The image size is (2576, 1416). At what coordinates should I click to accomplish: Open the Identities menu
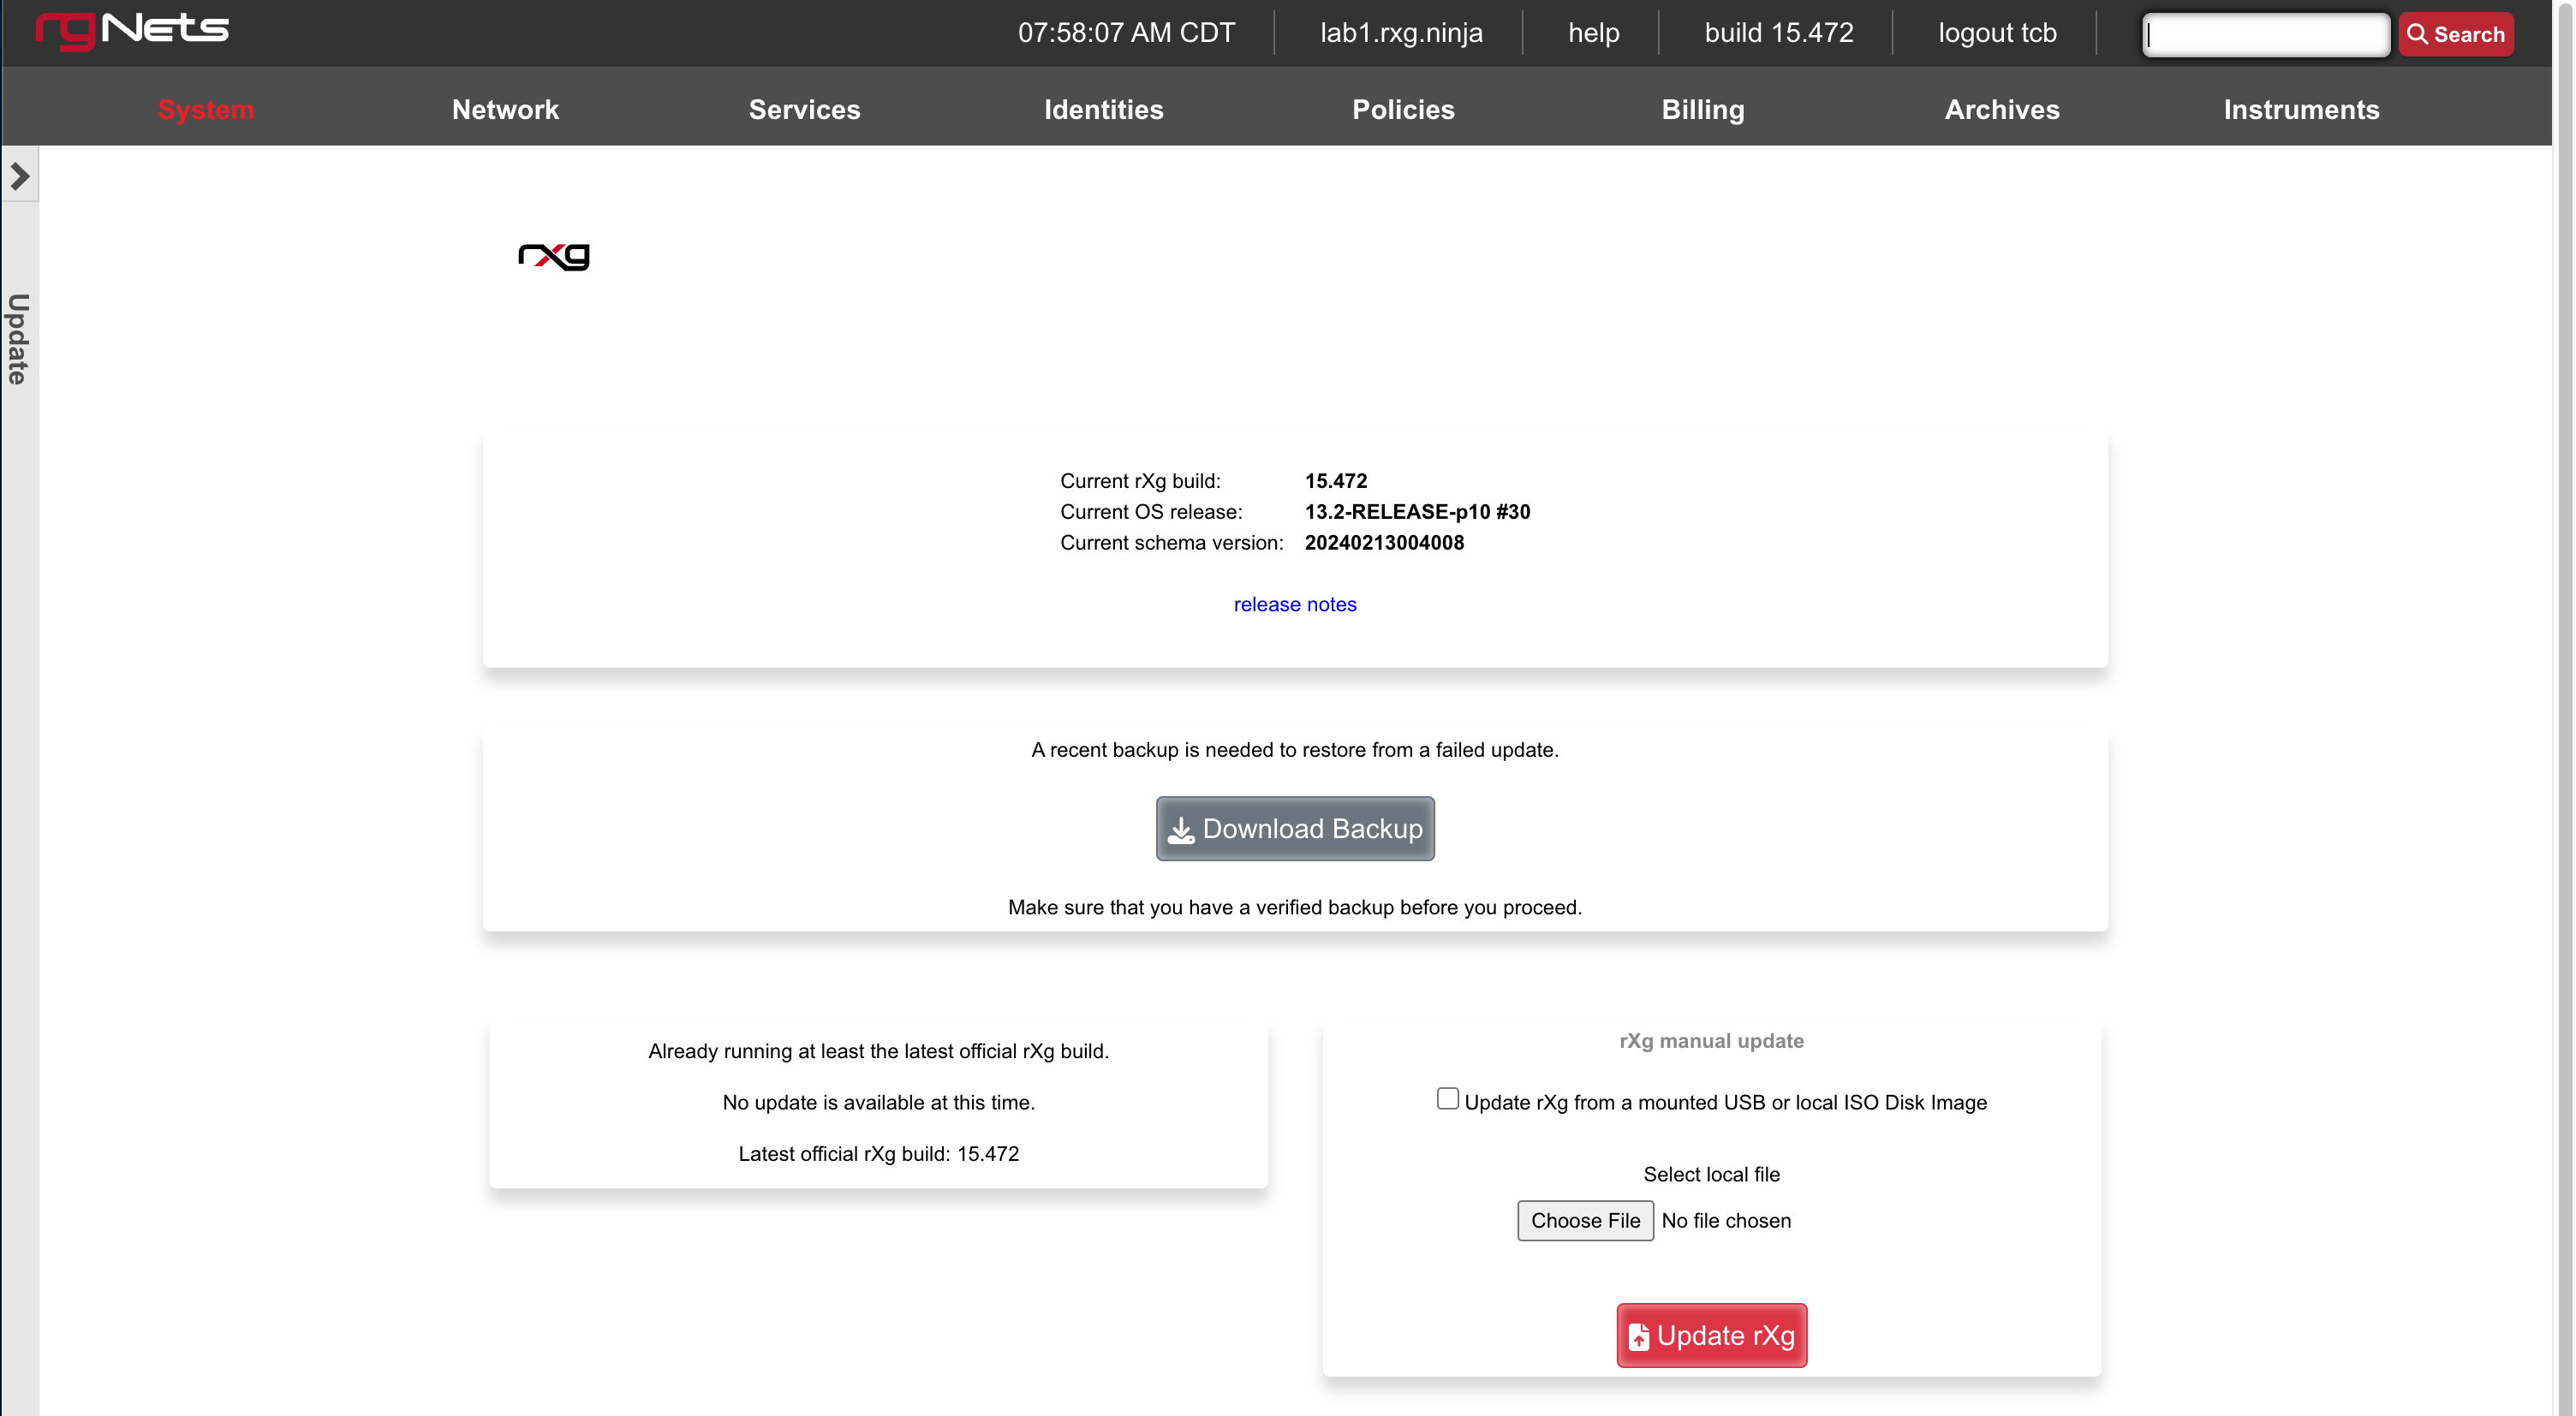coord(1104,109)
